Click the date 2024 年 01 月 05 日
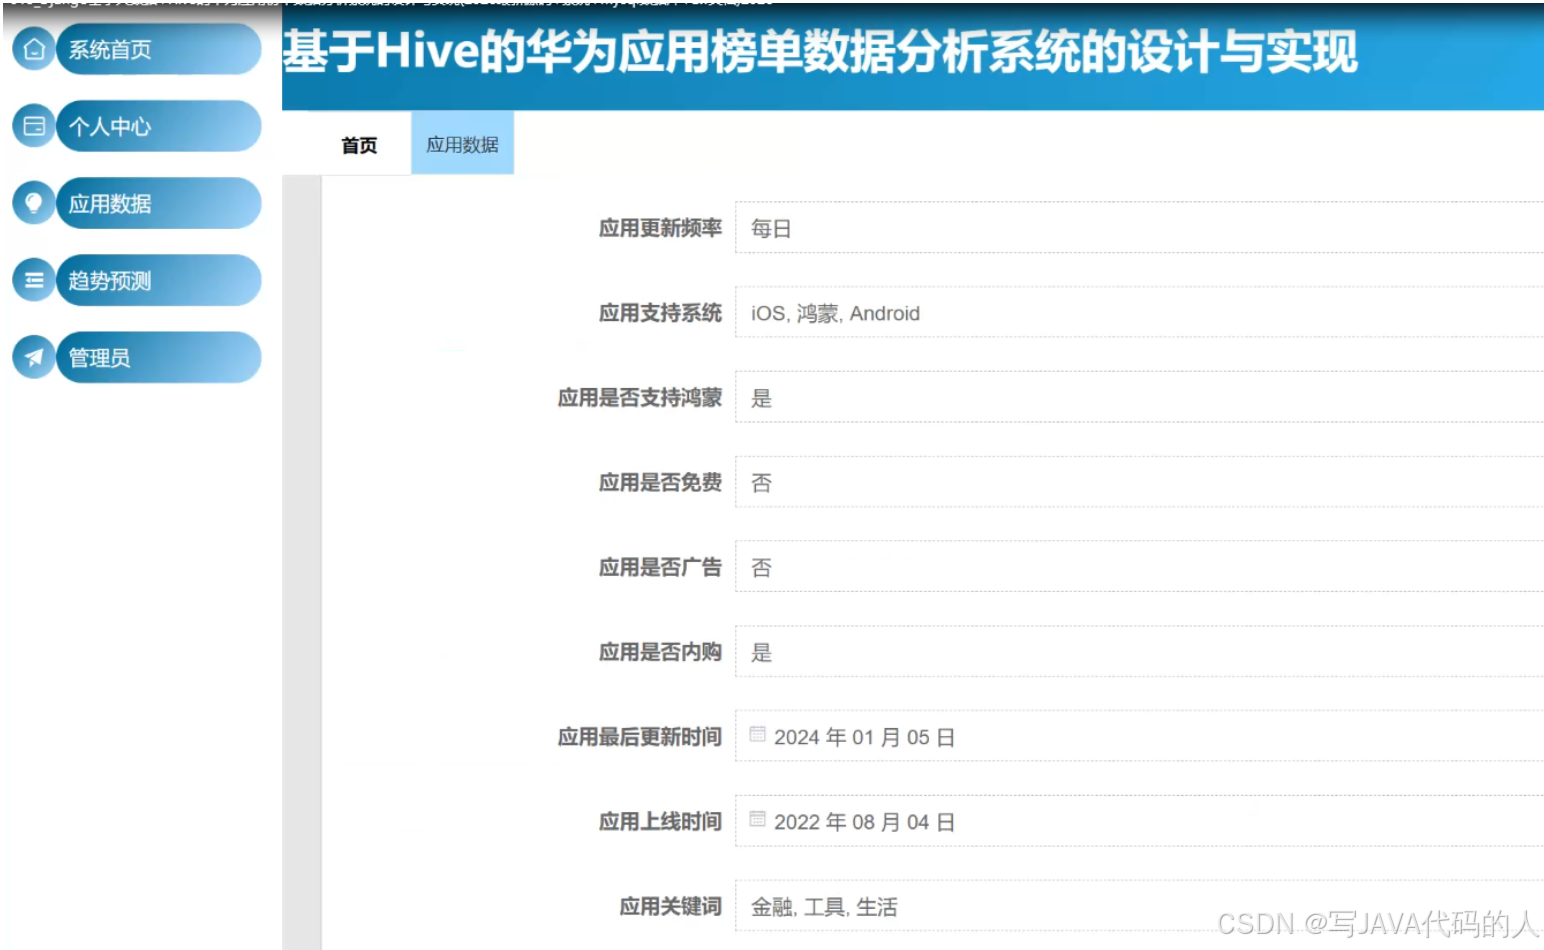1544x950 pixels. pos(864,737)
